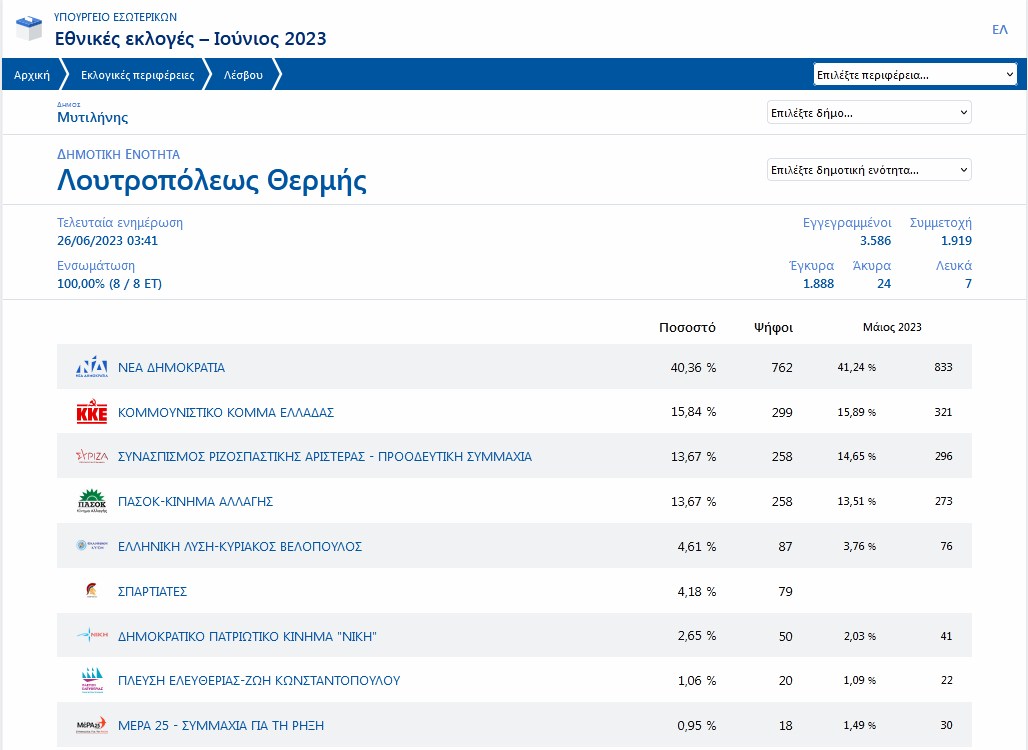Click the Πλεύση Ελευθερίας party logo
This screenshot has width=1028, height=750.
92,681
